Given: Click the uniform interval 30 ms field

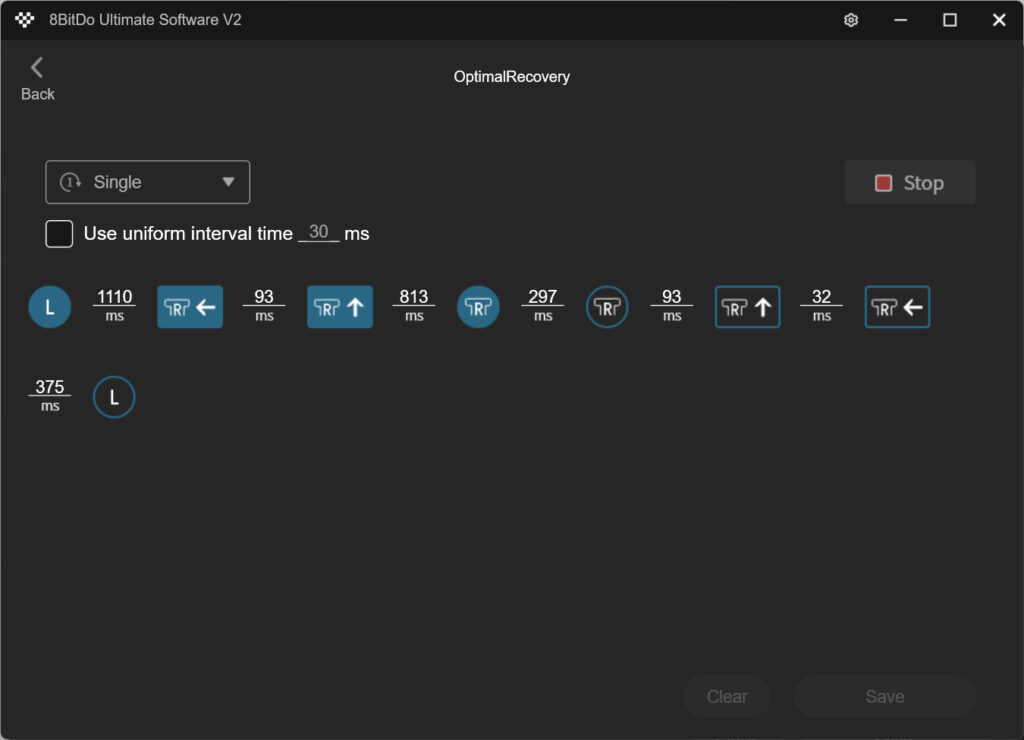Looking at the screenshot, I should point(319,232).
